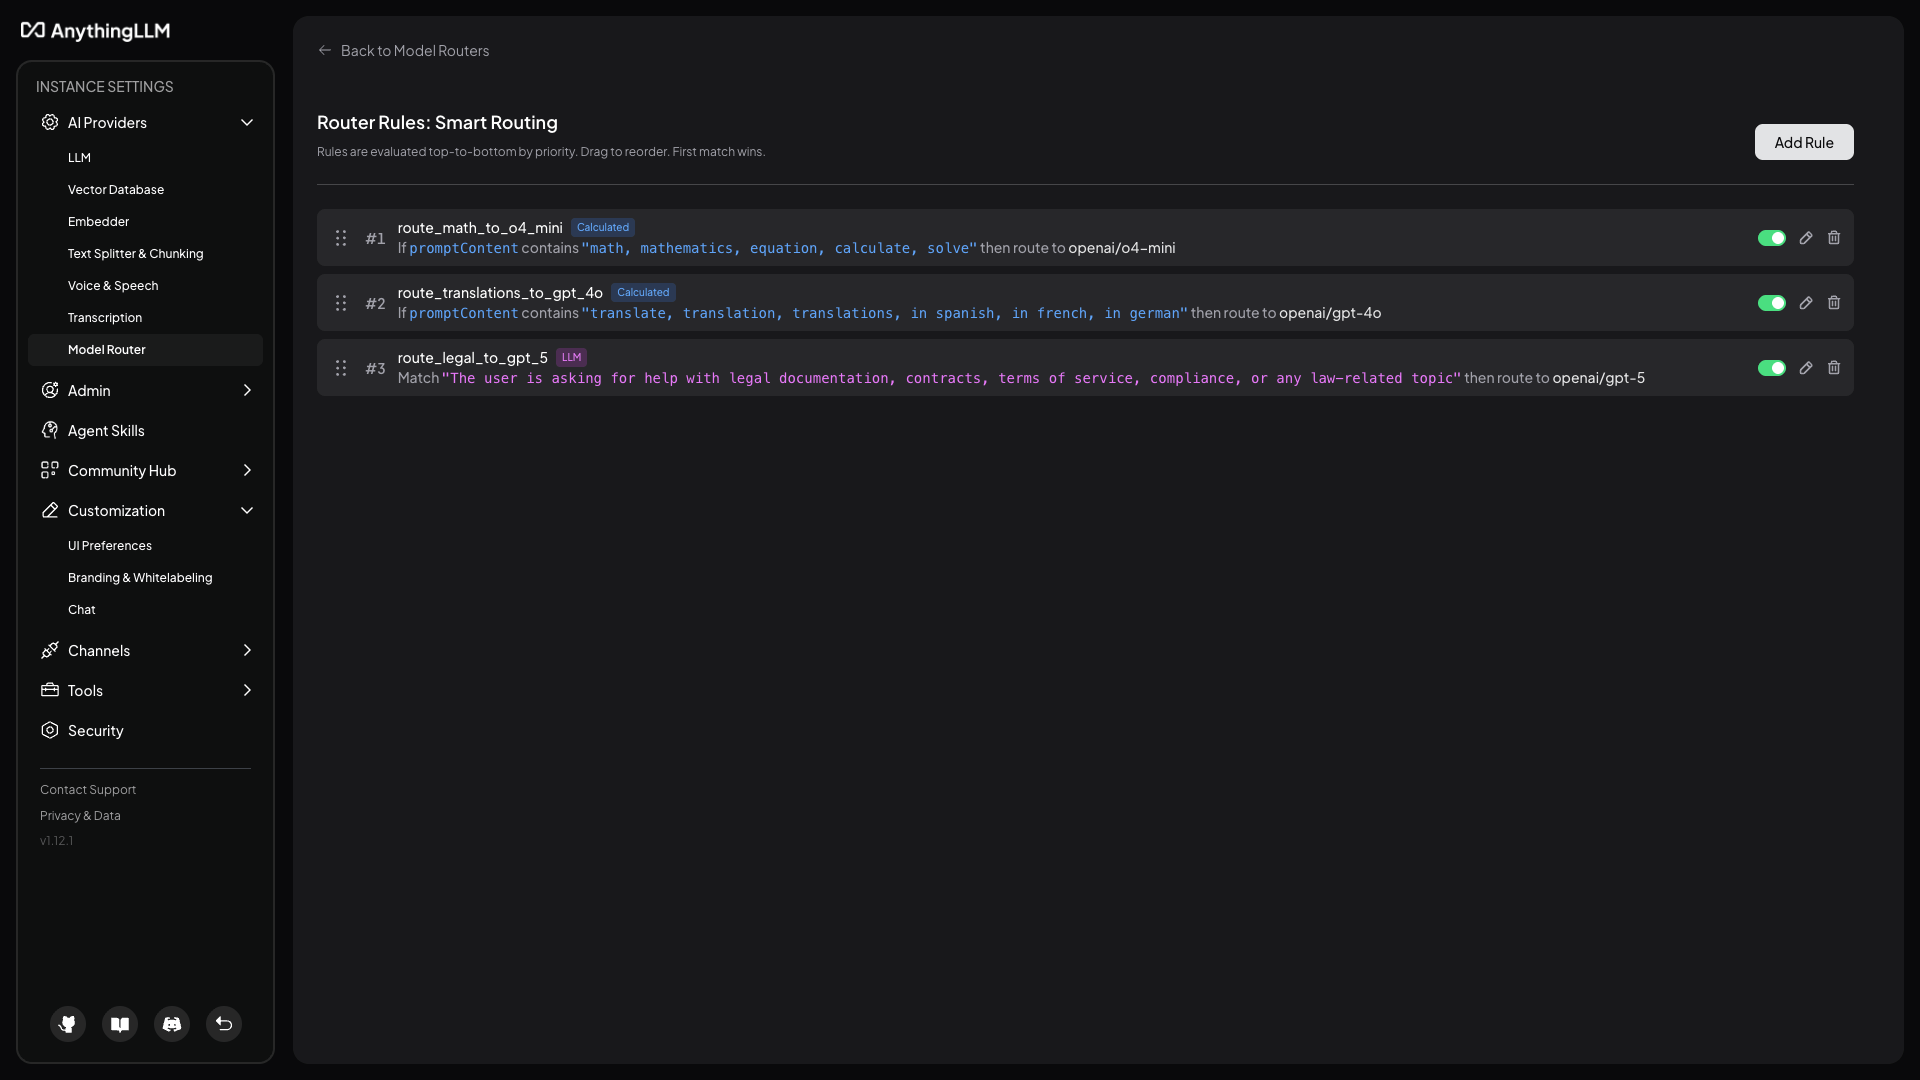The height and width of the screenshot is (1080, 1920).
Task: Disable the route_math_to_o4_mini rule toggle
Action: pos(1772,238)
